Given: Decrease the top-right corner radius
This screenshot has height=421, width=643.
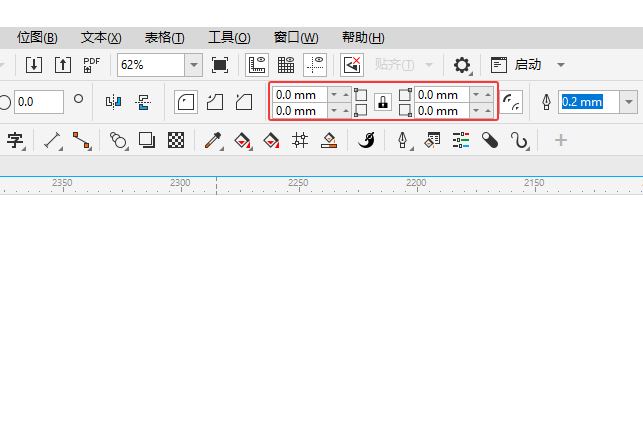Looking at the screenshot, I should [476, 95].
